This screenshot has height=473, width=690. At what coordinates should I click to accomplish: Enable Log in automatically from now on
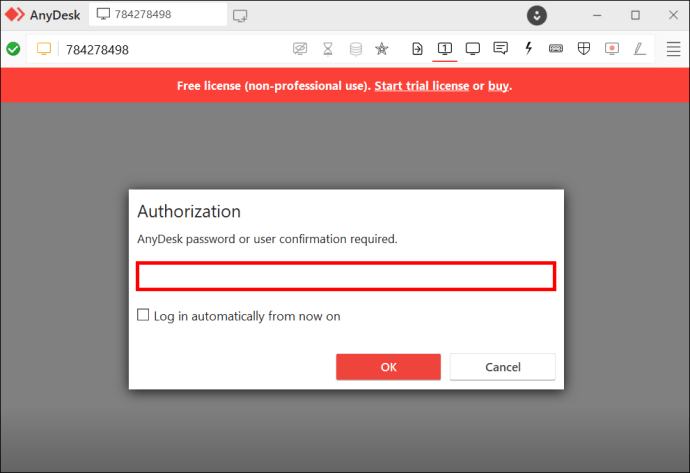pos(143,315)
